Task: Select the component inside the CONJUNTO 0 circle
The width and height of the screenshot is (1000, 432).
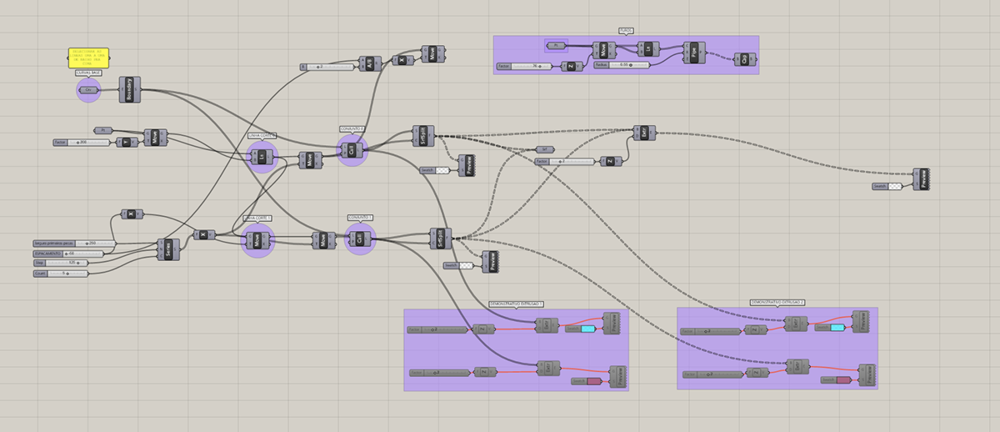Action: (x=353, y=151)
